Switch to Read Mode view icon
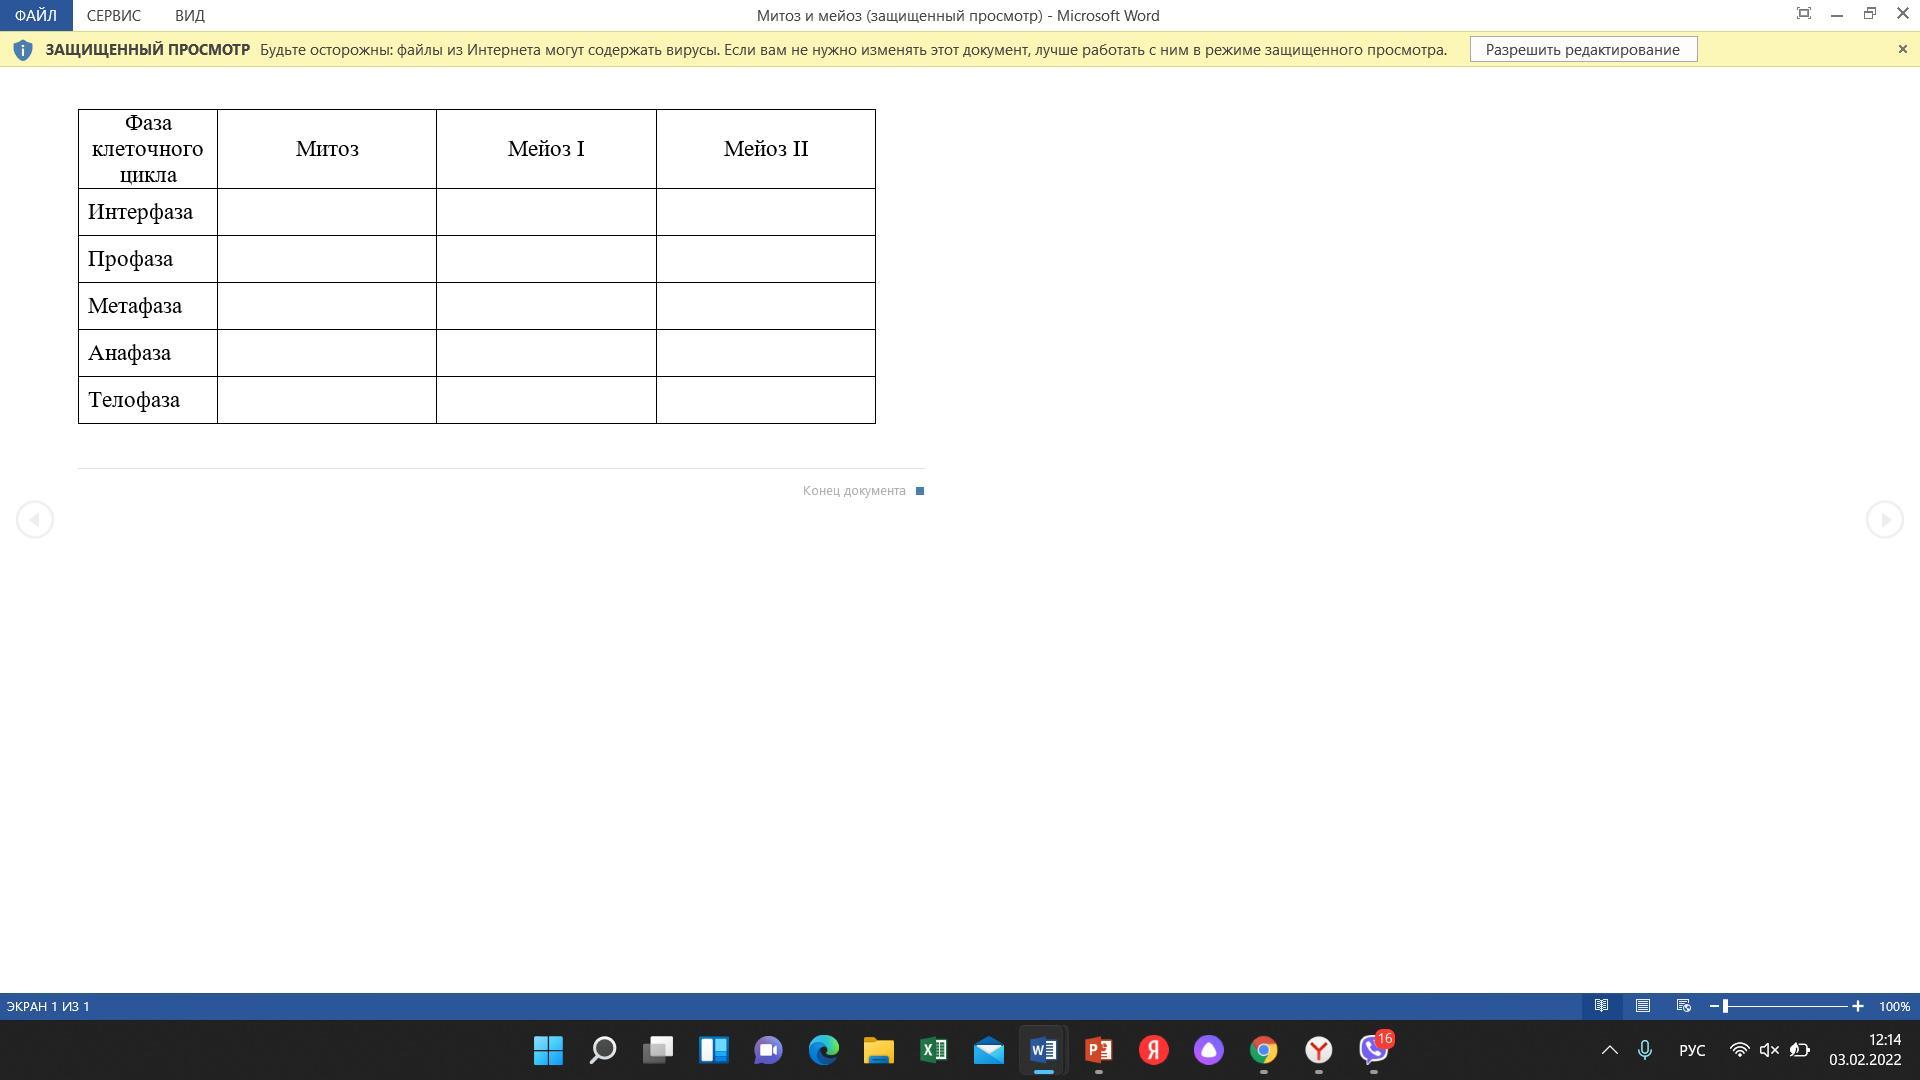This screenshot has width=1920, height=1080. pos(1601,1006)
